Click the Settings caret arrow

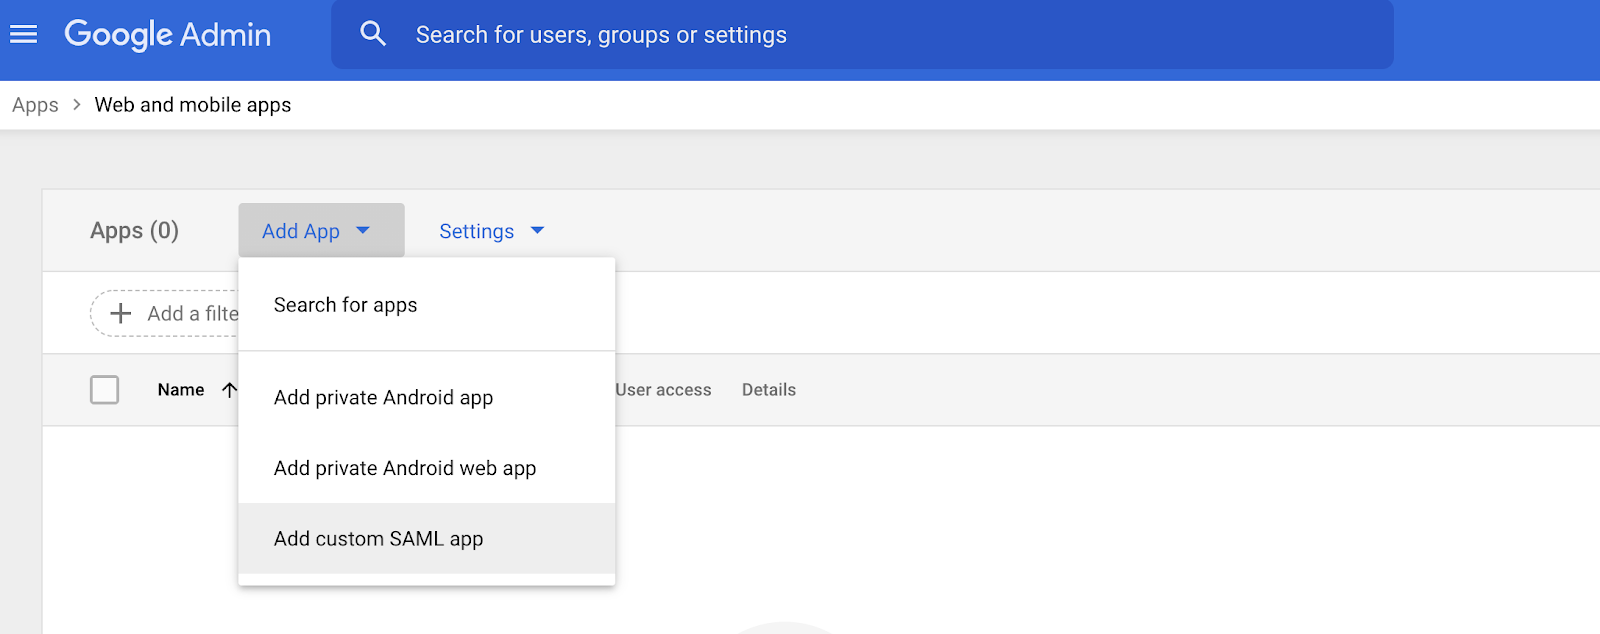tap(537, 231)
